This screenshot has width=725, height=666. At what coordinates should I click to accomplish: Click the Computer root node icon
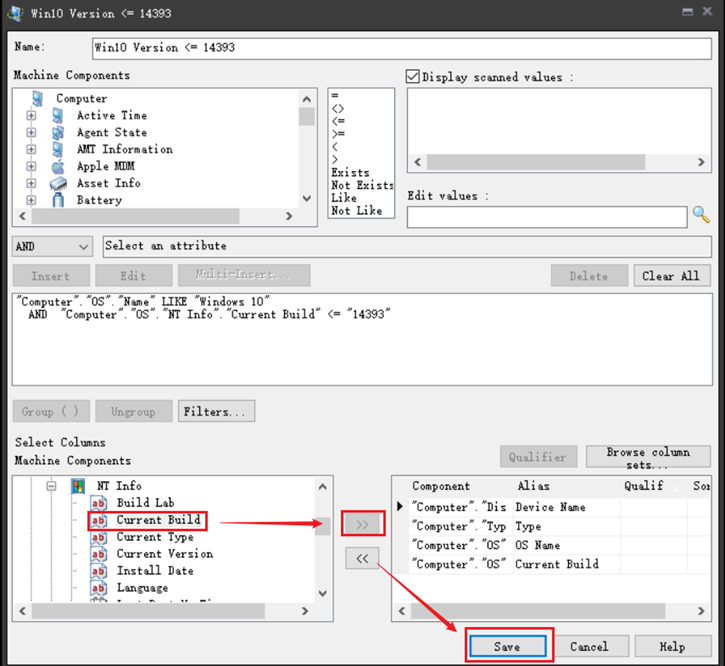coord(37,99)
